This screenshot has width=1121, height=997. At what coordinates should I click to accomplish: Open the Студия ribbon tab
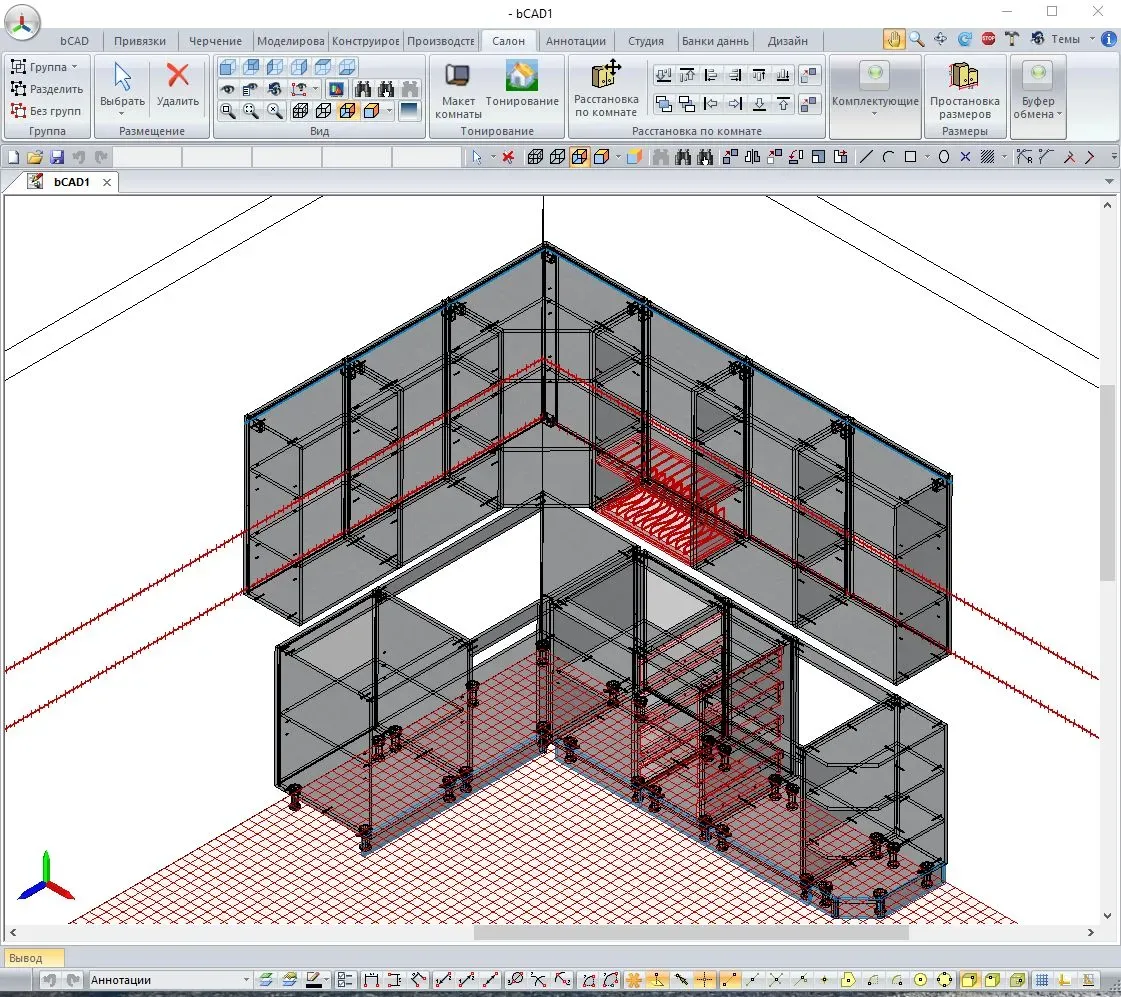pos(646,41)
